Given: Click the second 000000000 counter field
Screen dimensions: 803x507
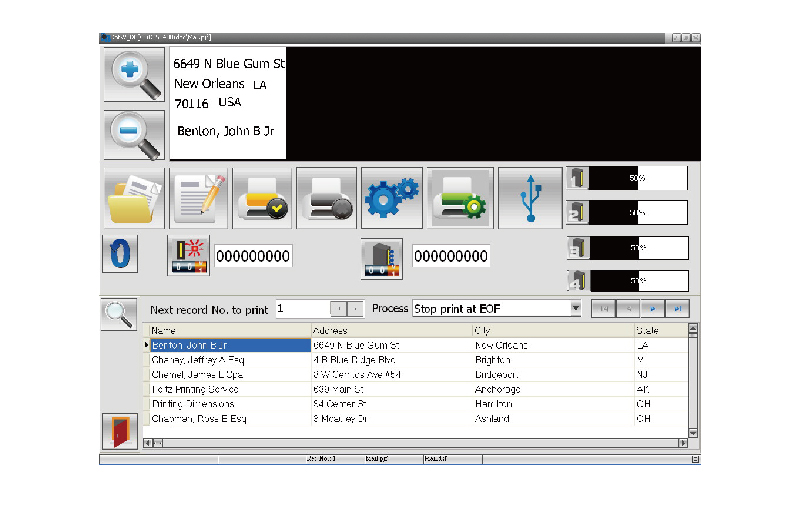Looking at the screenshot, I should tap(451, 256).
